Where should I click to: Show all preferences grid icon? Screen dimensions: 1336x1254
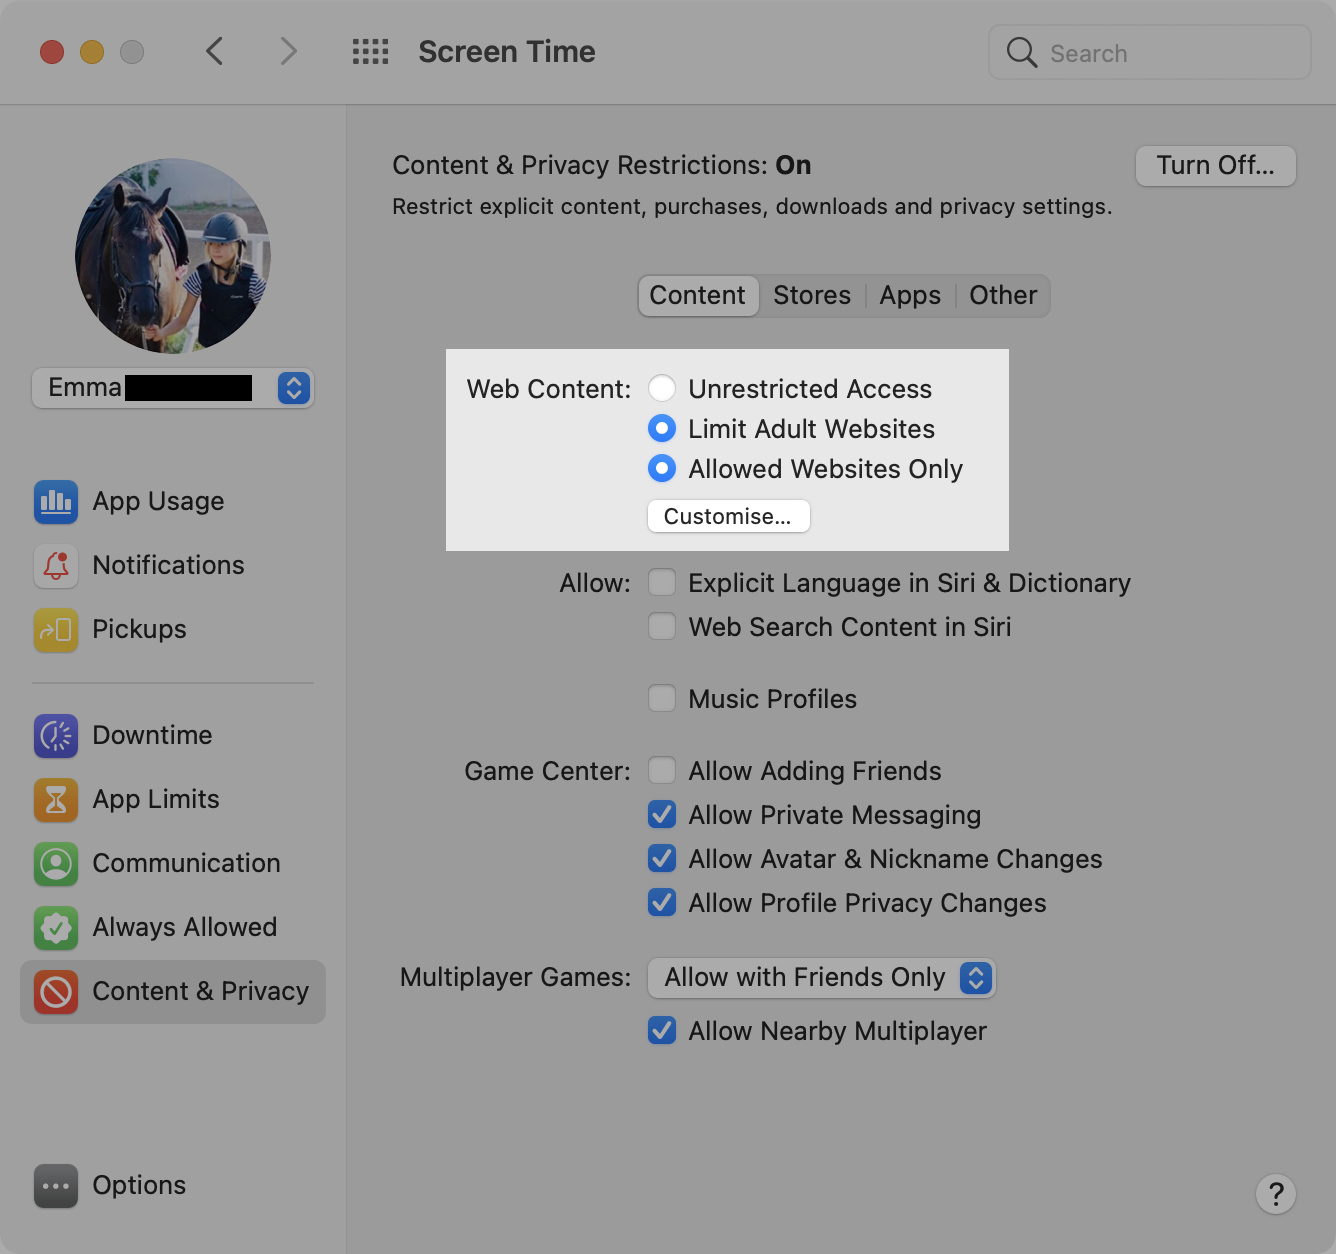click(x=370, y=52)
